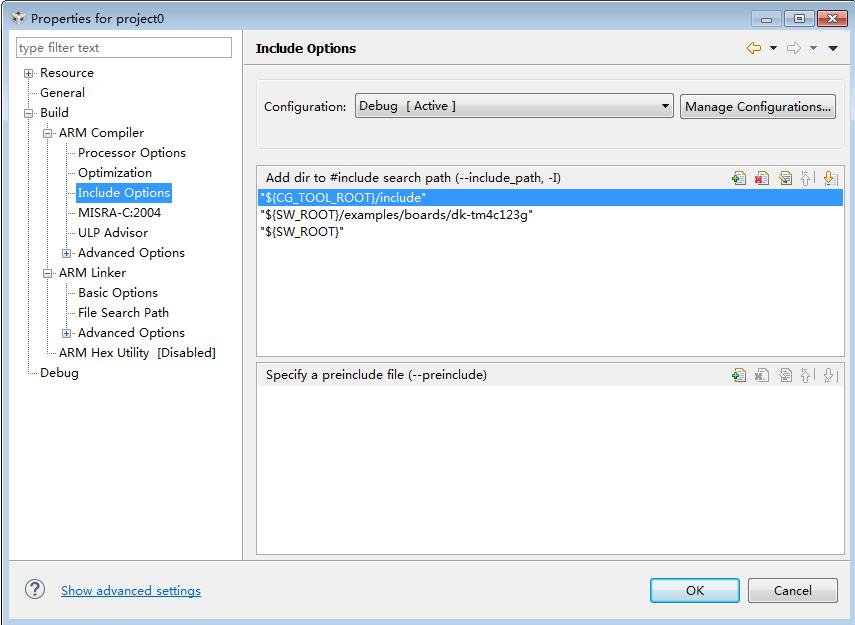The height and width of the screenshot is (625, 855).
Task: Click the Show advanced settings link
Action: [131, 591]
